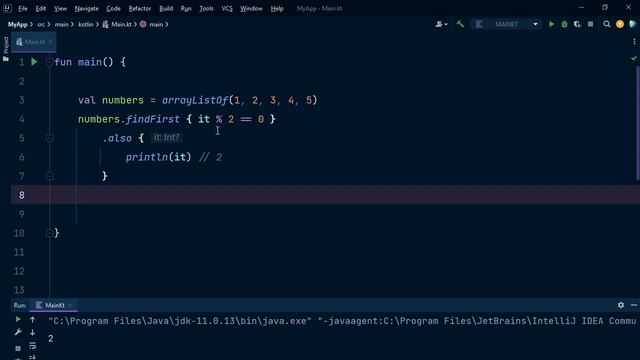Open Search Everywhere magnifier icon
Image resolution: width=640 pixels, height=360 pixels.
coord(607,24)
